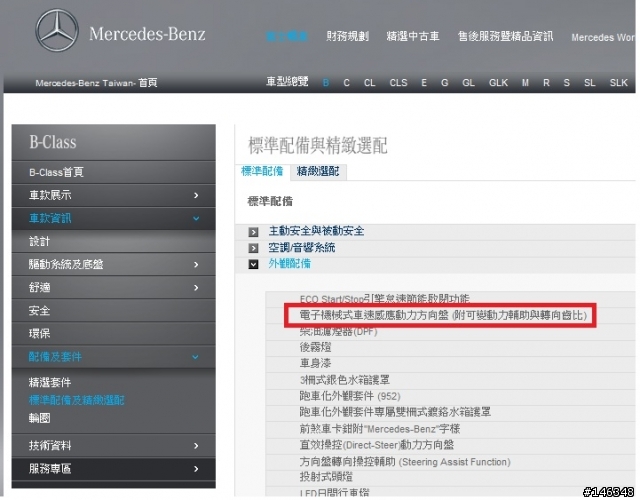Open 精選中古車 top menu

pos(413,36)
